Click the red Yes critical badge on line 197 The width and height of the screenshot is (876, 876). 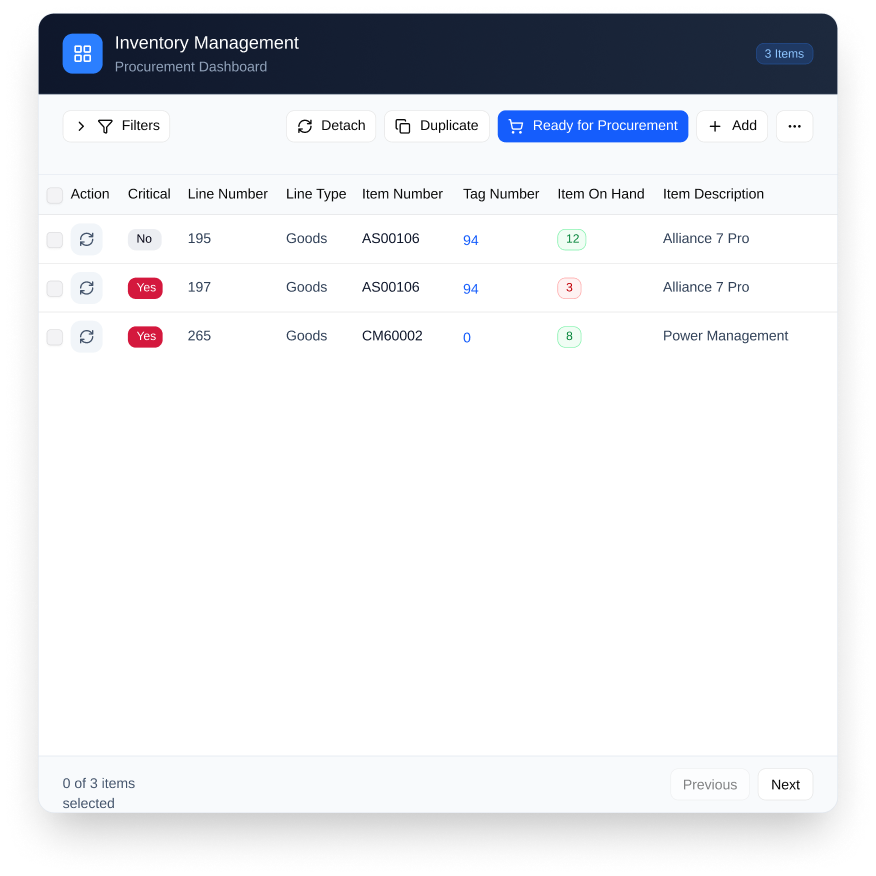pos(145,288)
